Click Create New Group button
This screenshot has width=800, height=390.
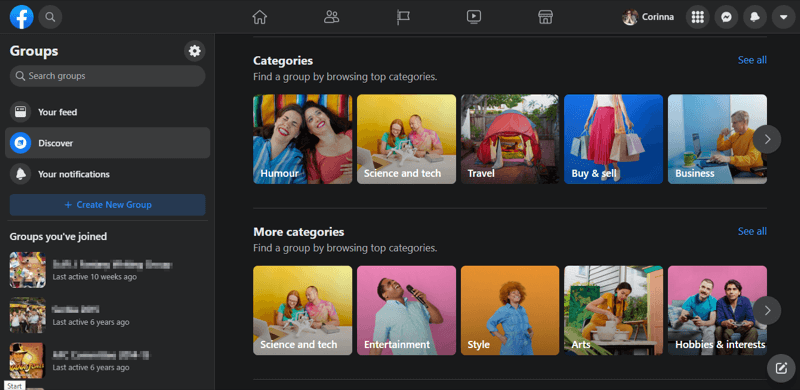click(108, 205)
